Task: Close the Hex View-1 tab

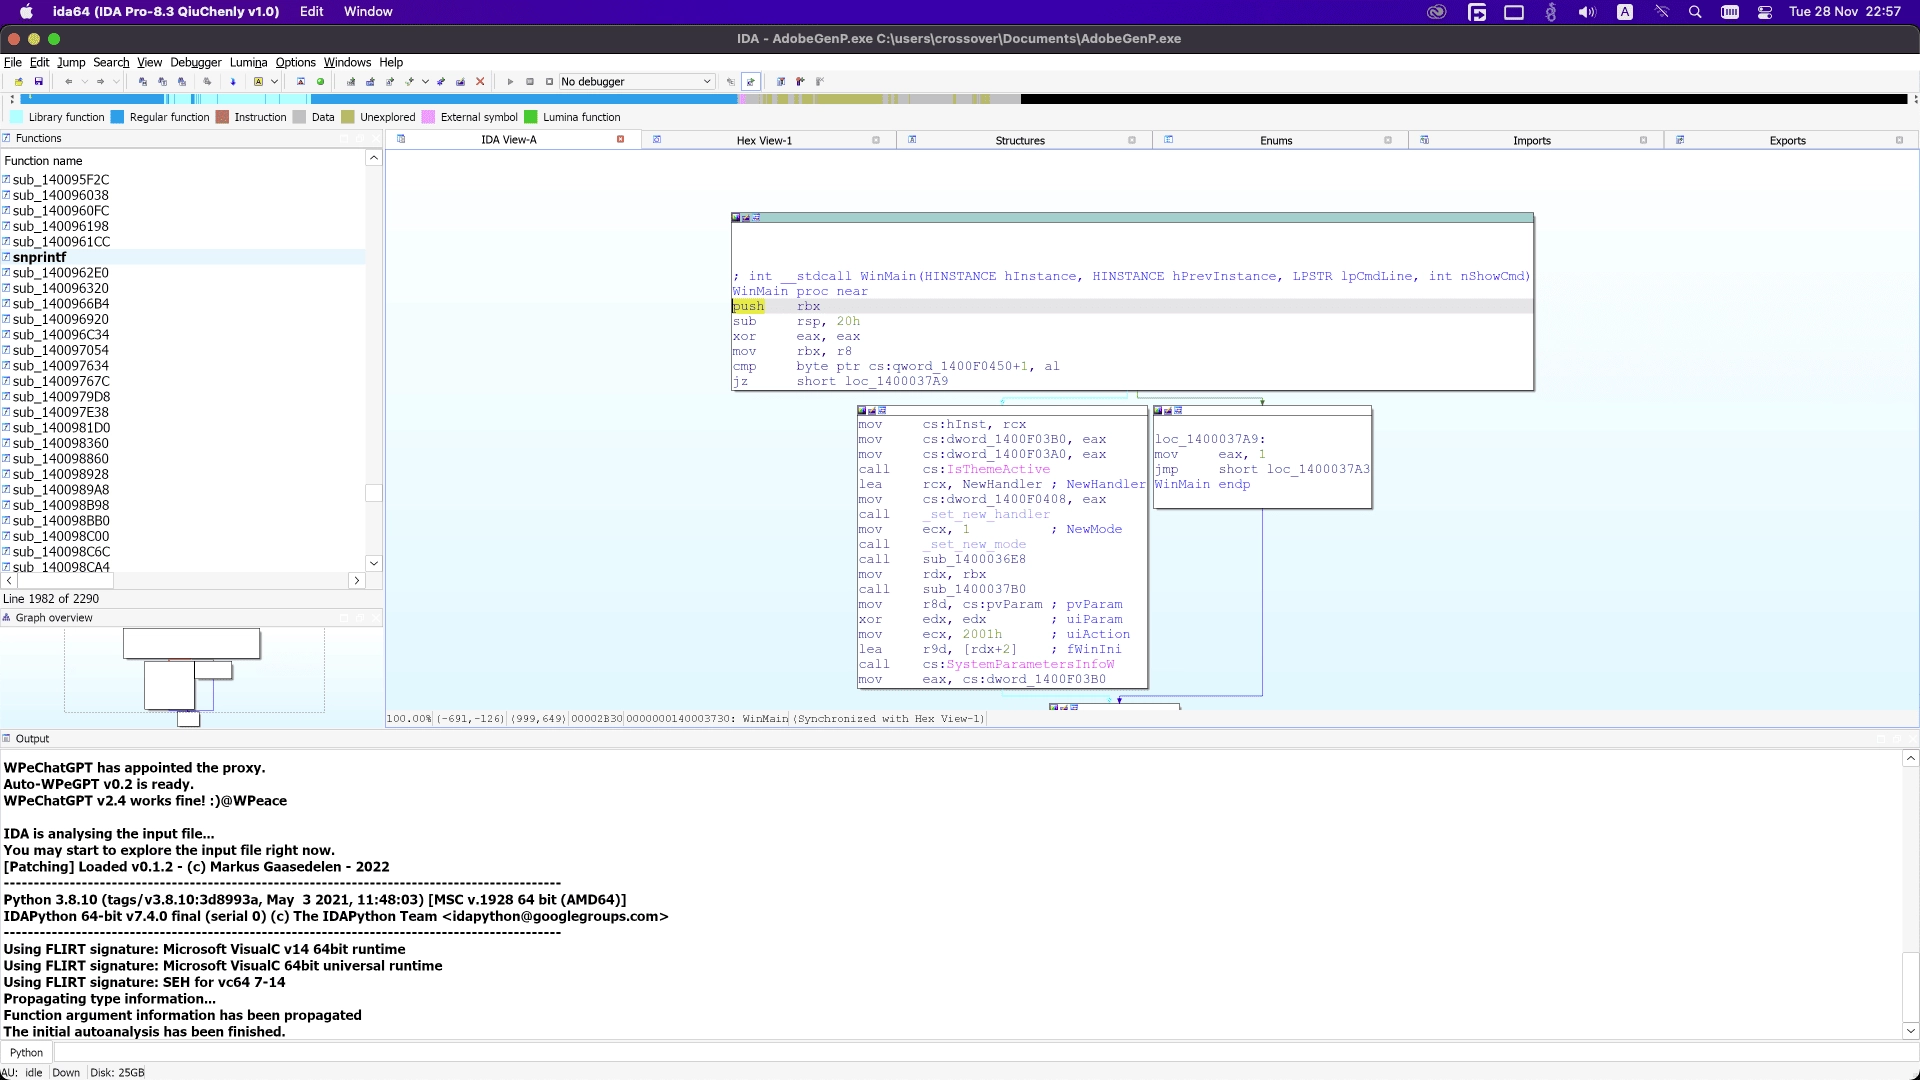Action: click(876, 140)
